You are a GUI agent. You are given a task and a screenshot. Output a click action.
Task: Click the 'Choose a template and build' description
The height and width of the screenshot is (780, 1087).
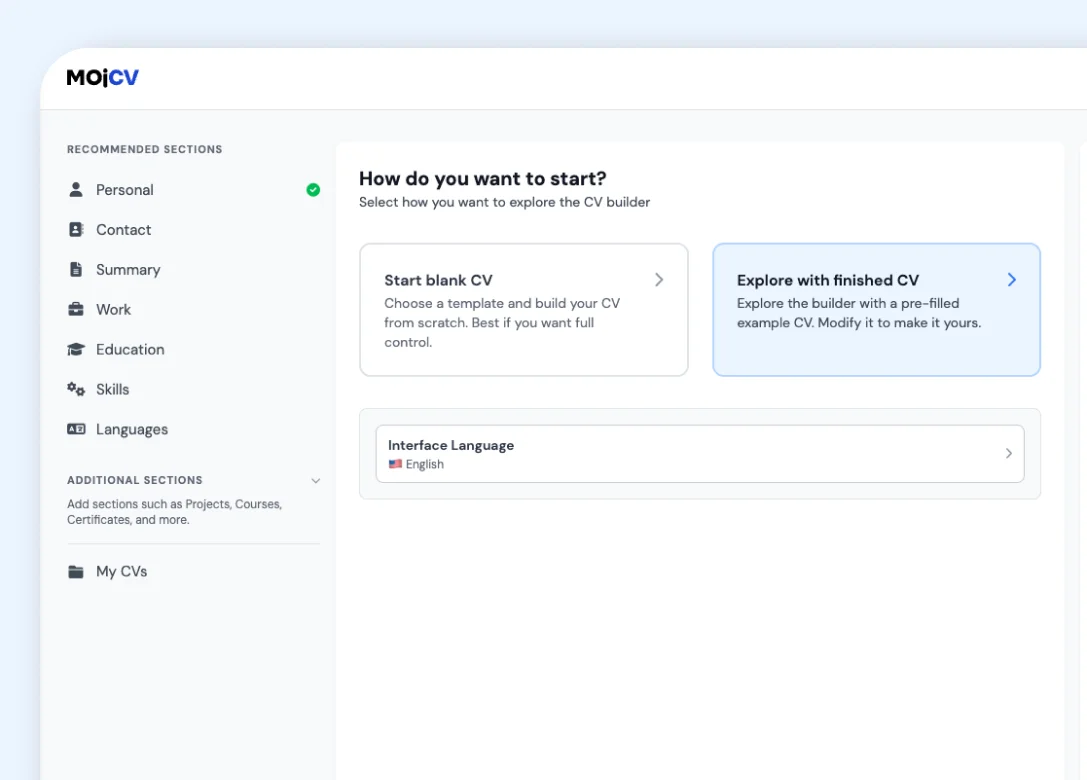pos(502,322)
